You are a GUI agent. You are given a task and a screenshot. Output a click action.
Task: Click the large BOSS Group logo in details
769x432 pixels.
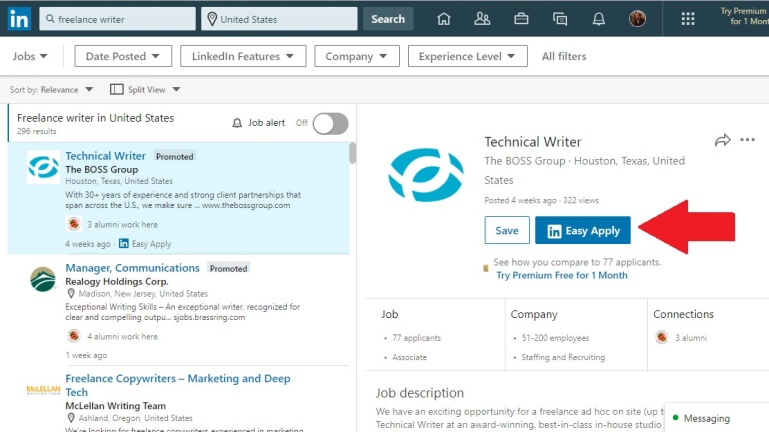[x=426, y=175]
